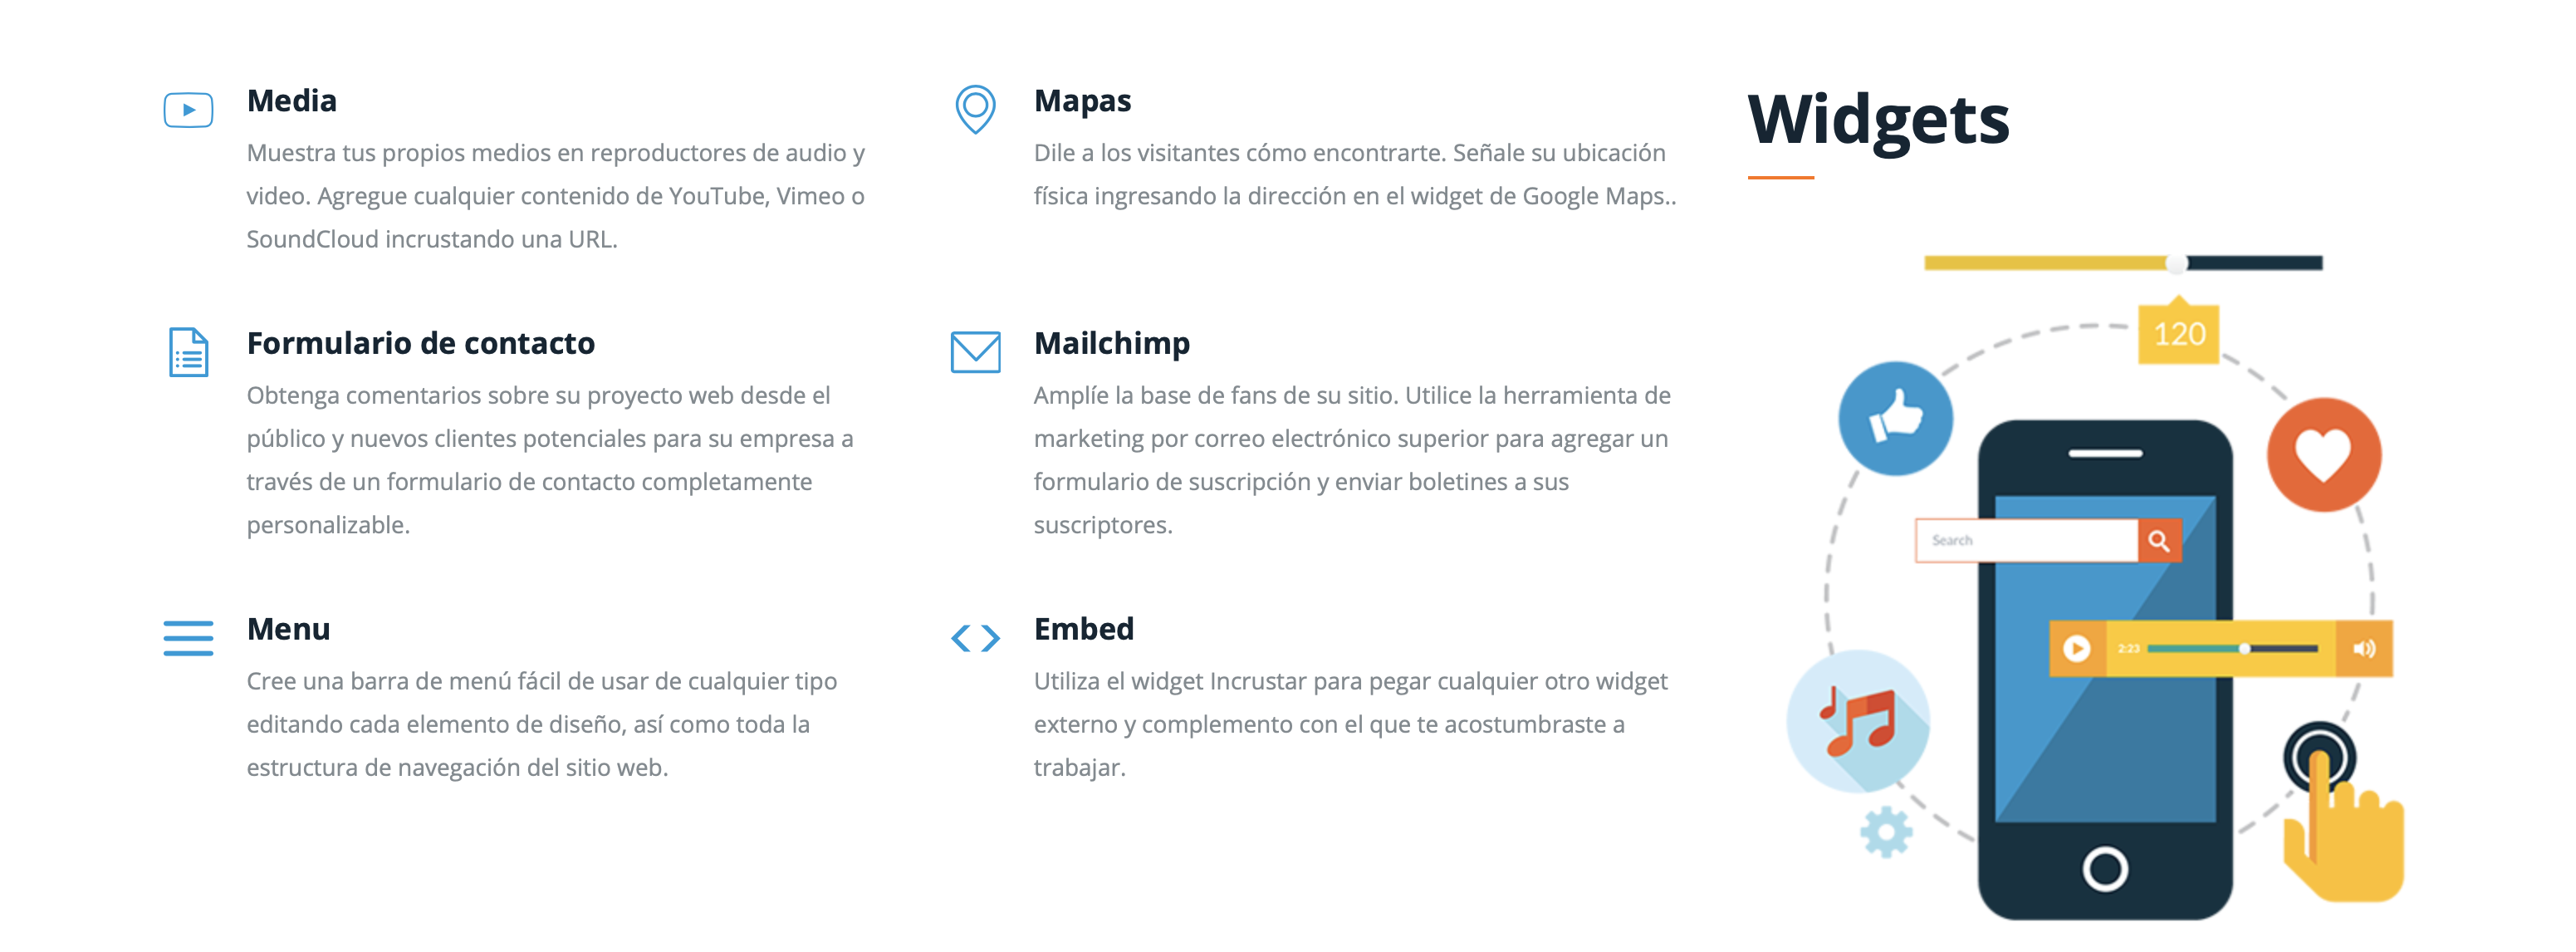The image size is (2576, 952).
Task: Click the yellow 120 counter badge
Action: click(x=2179, y=334)
